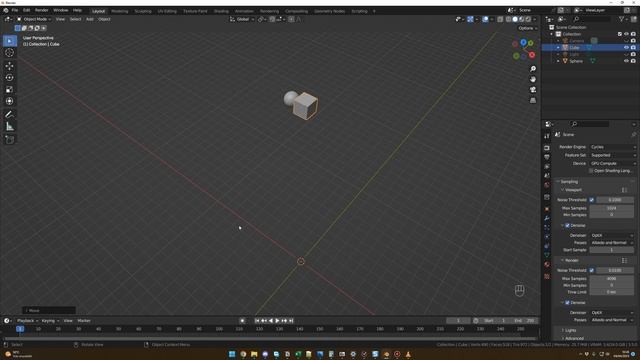
Task: Open Render Passes Albedo and Normal dropdown
Action: click(x=612, y=320)
